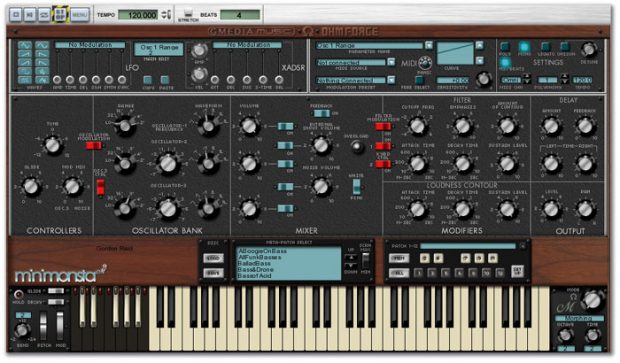Select the bottom-right LFO wave icon
Image resolution: width=620 pixels, height=363 pixels.
pos(42,80)
